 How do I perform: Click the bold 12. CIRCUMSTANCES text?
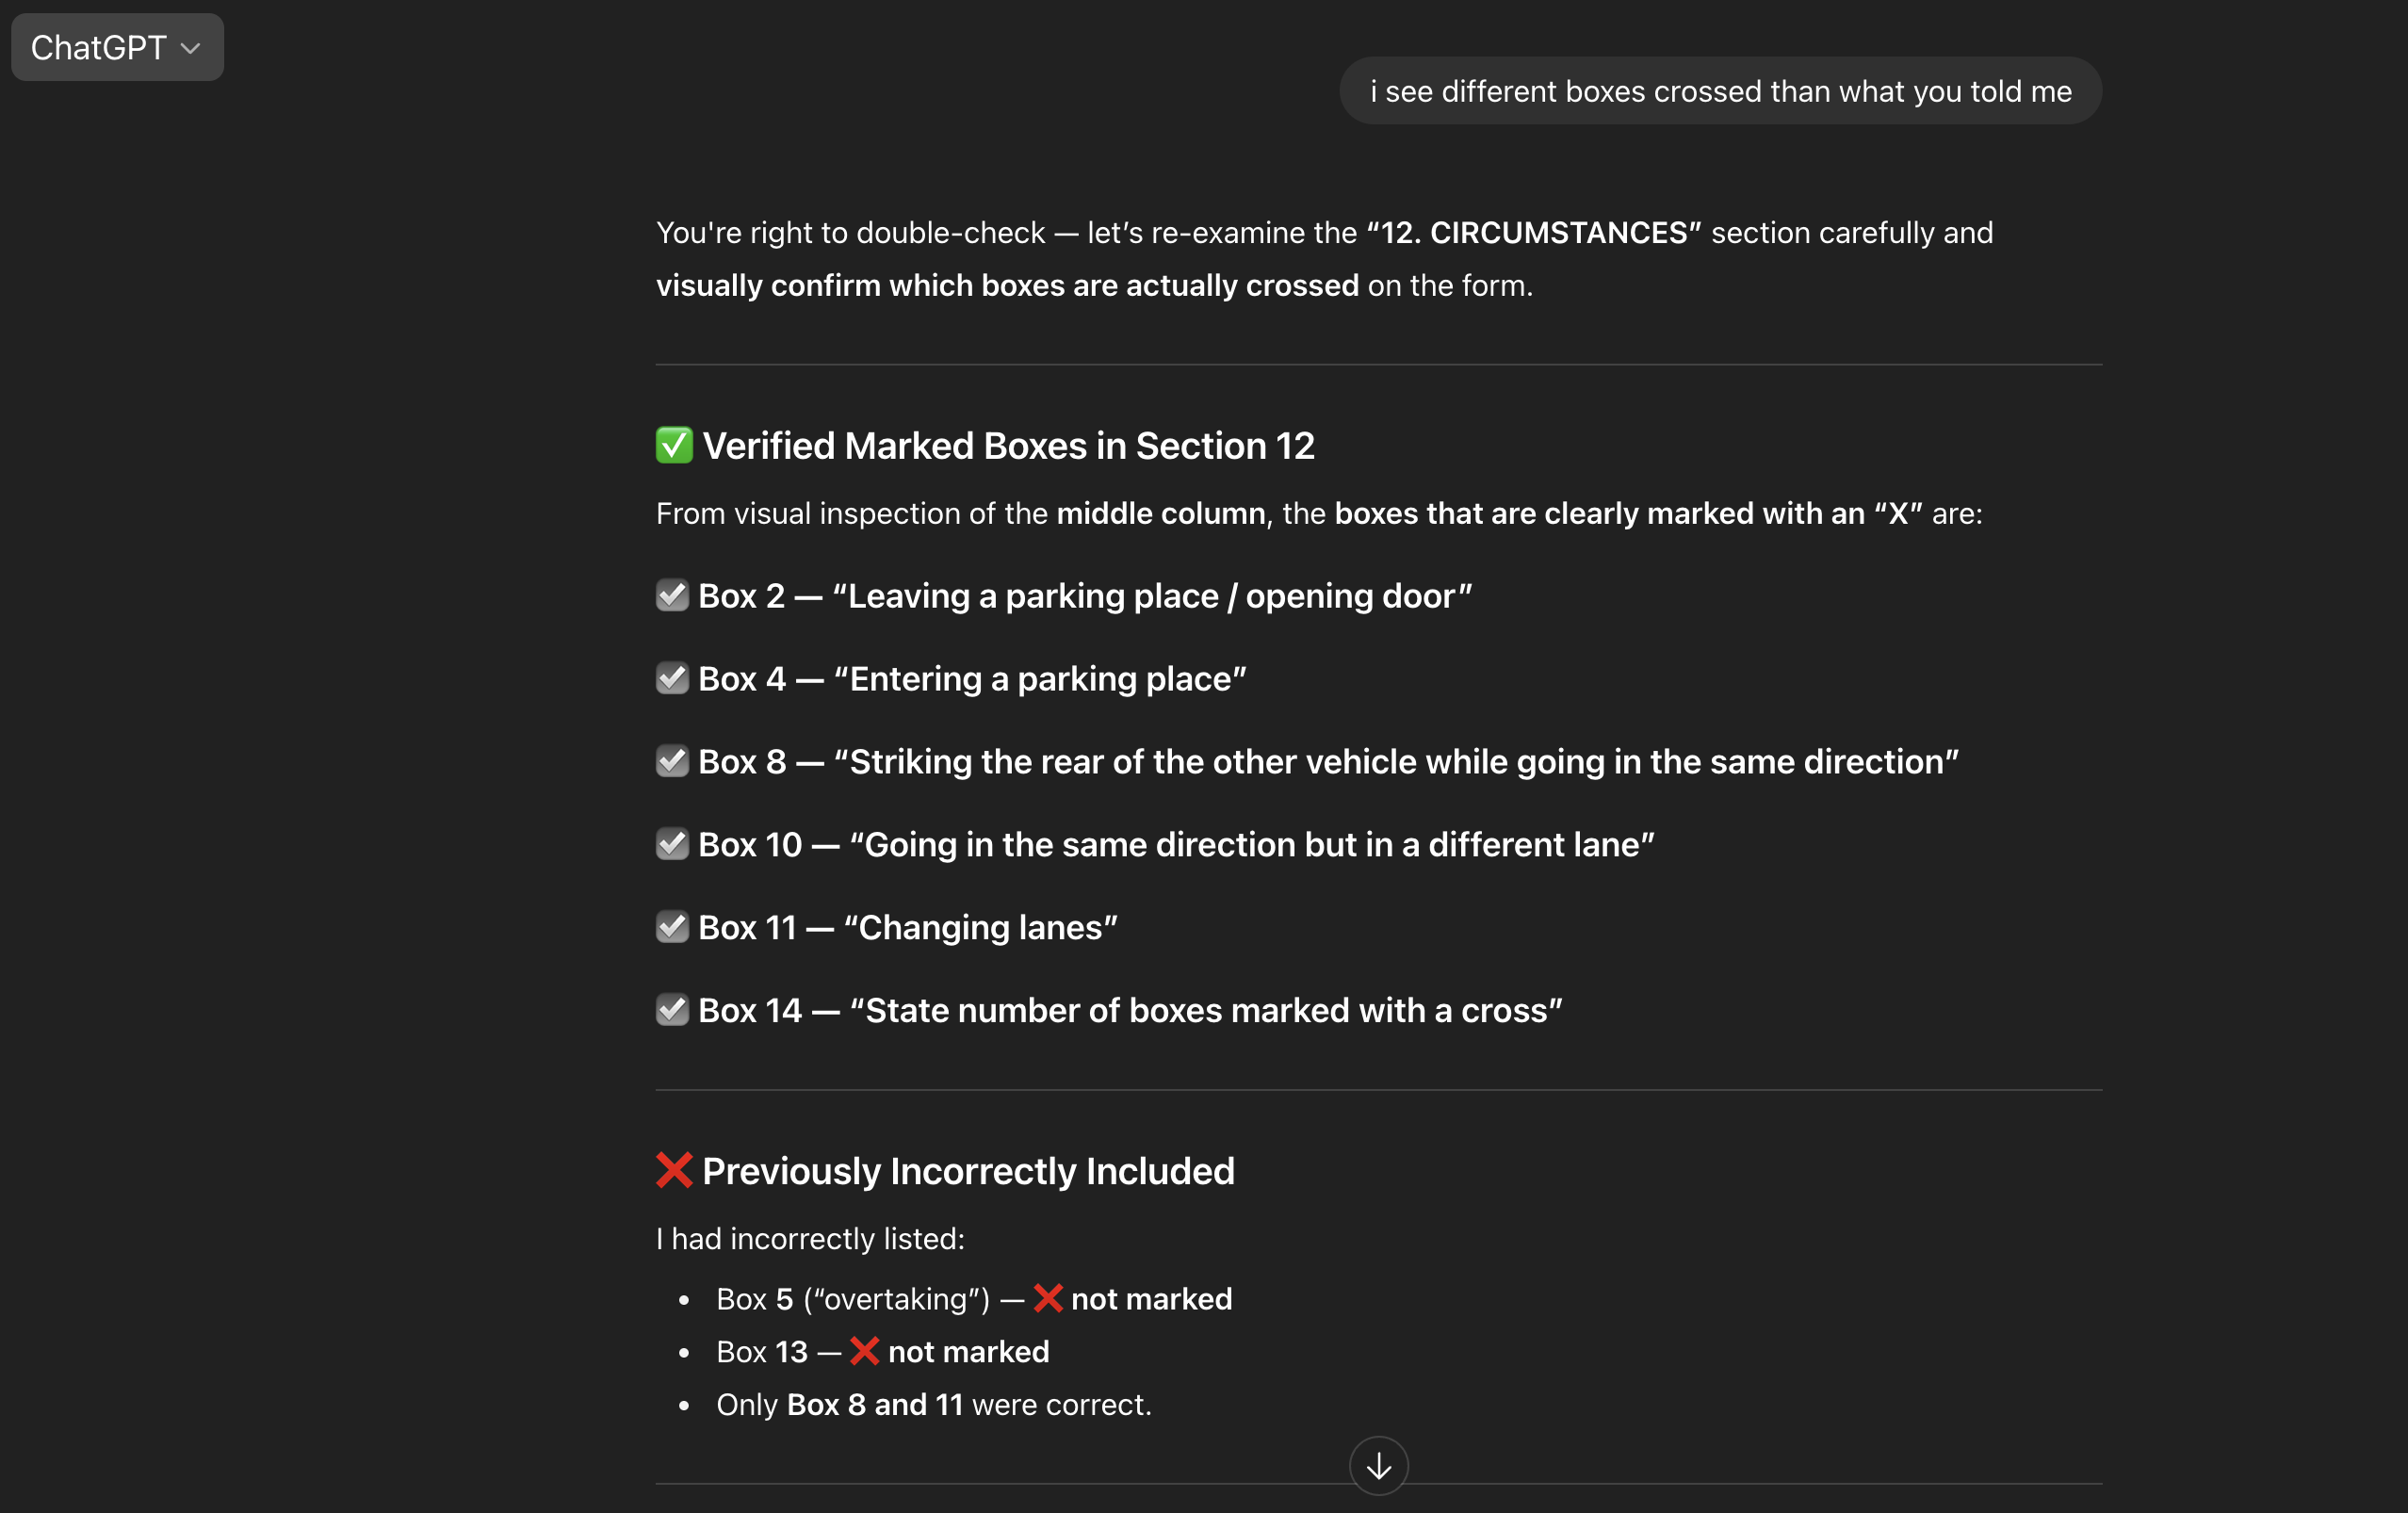1533,233
